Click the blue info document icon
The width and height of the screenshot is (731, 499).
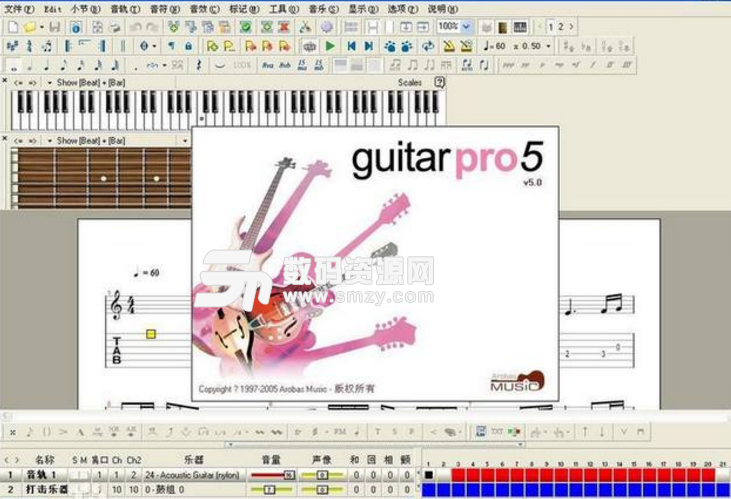(76, 27)
